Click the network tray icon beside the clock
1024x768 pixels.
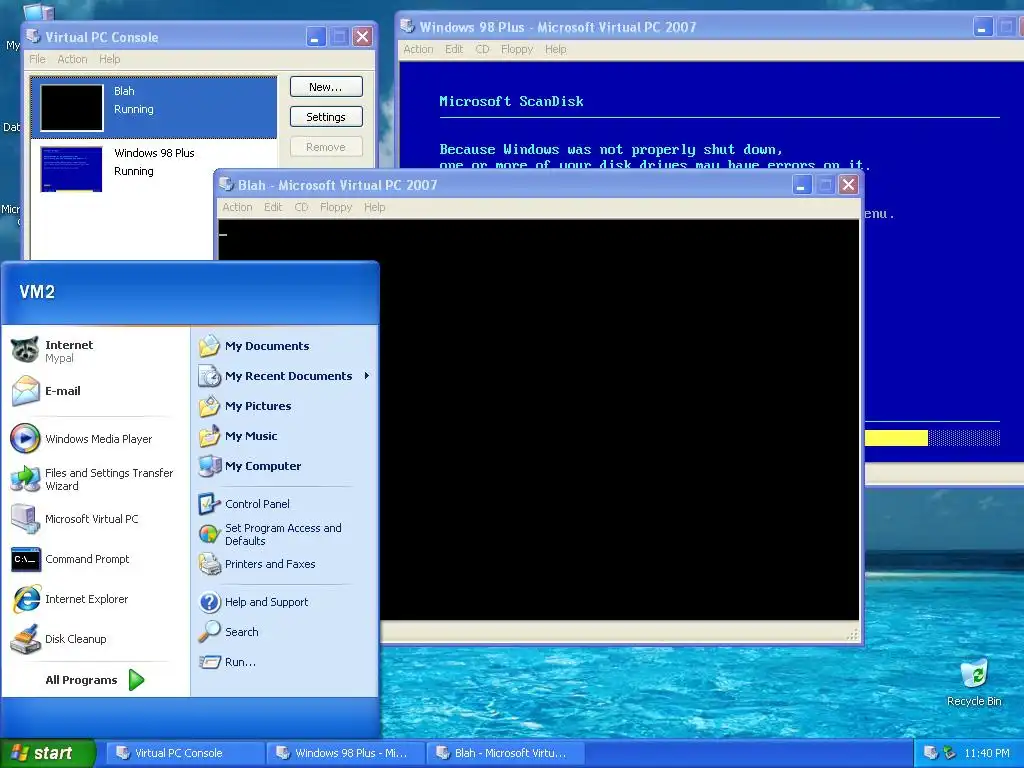click(949, 753)
